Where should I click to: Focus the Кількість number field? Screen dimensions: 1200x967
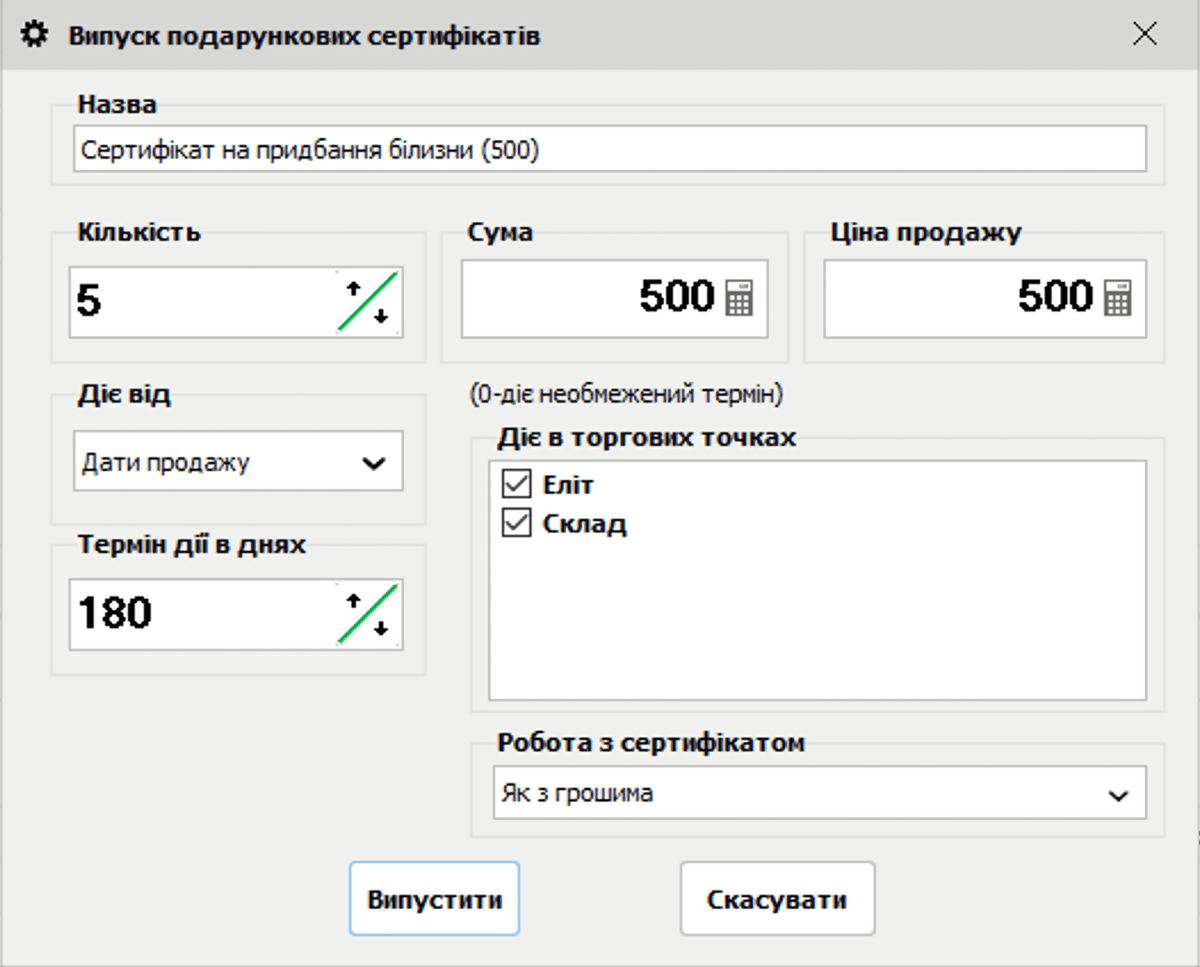200,302
